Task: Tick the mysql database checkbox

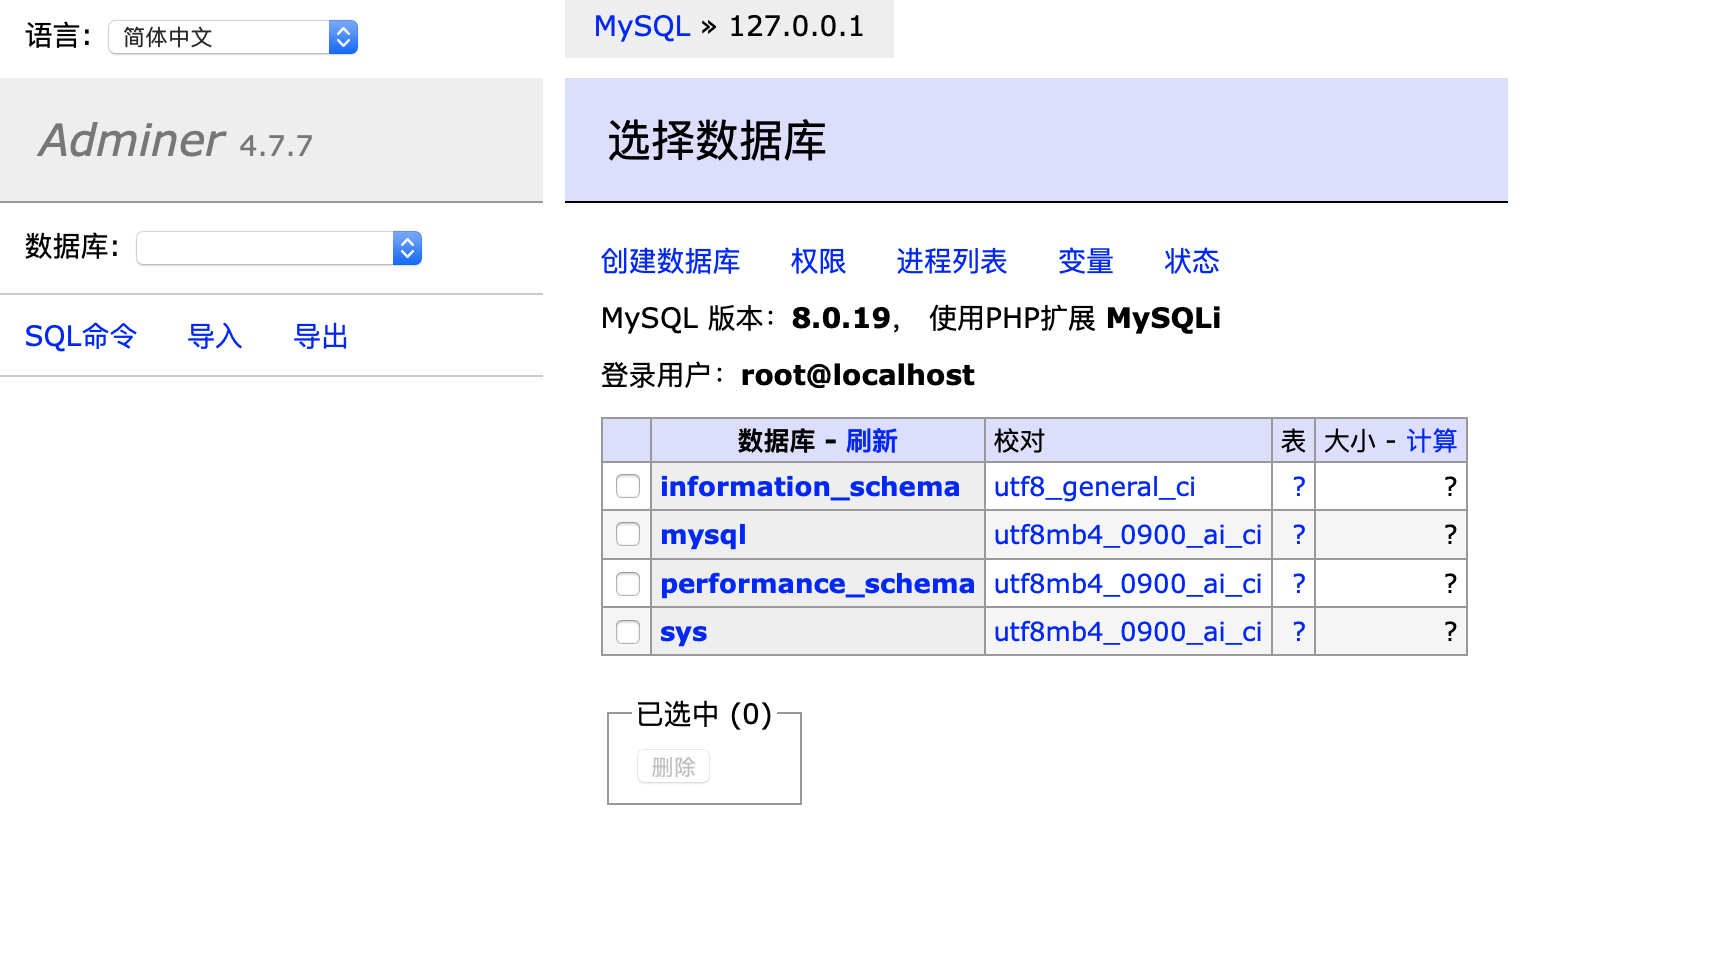Action: pyautogui.click(x=628, y=534)
